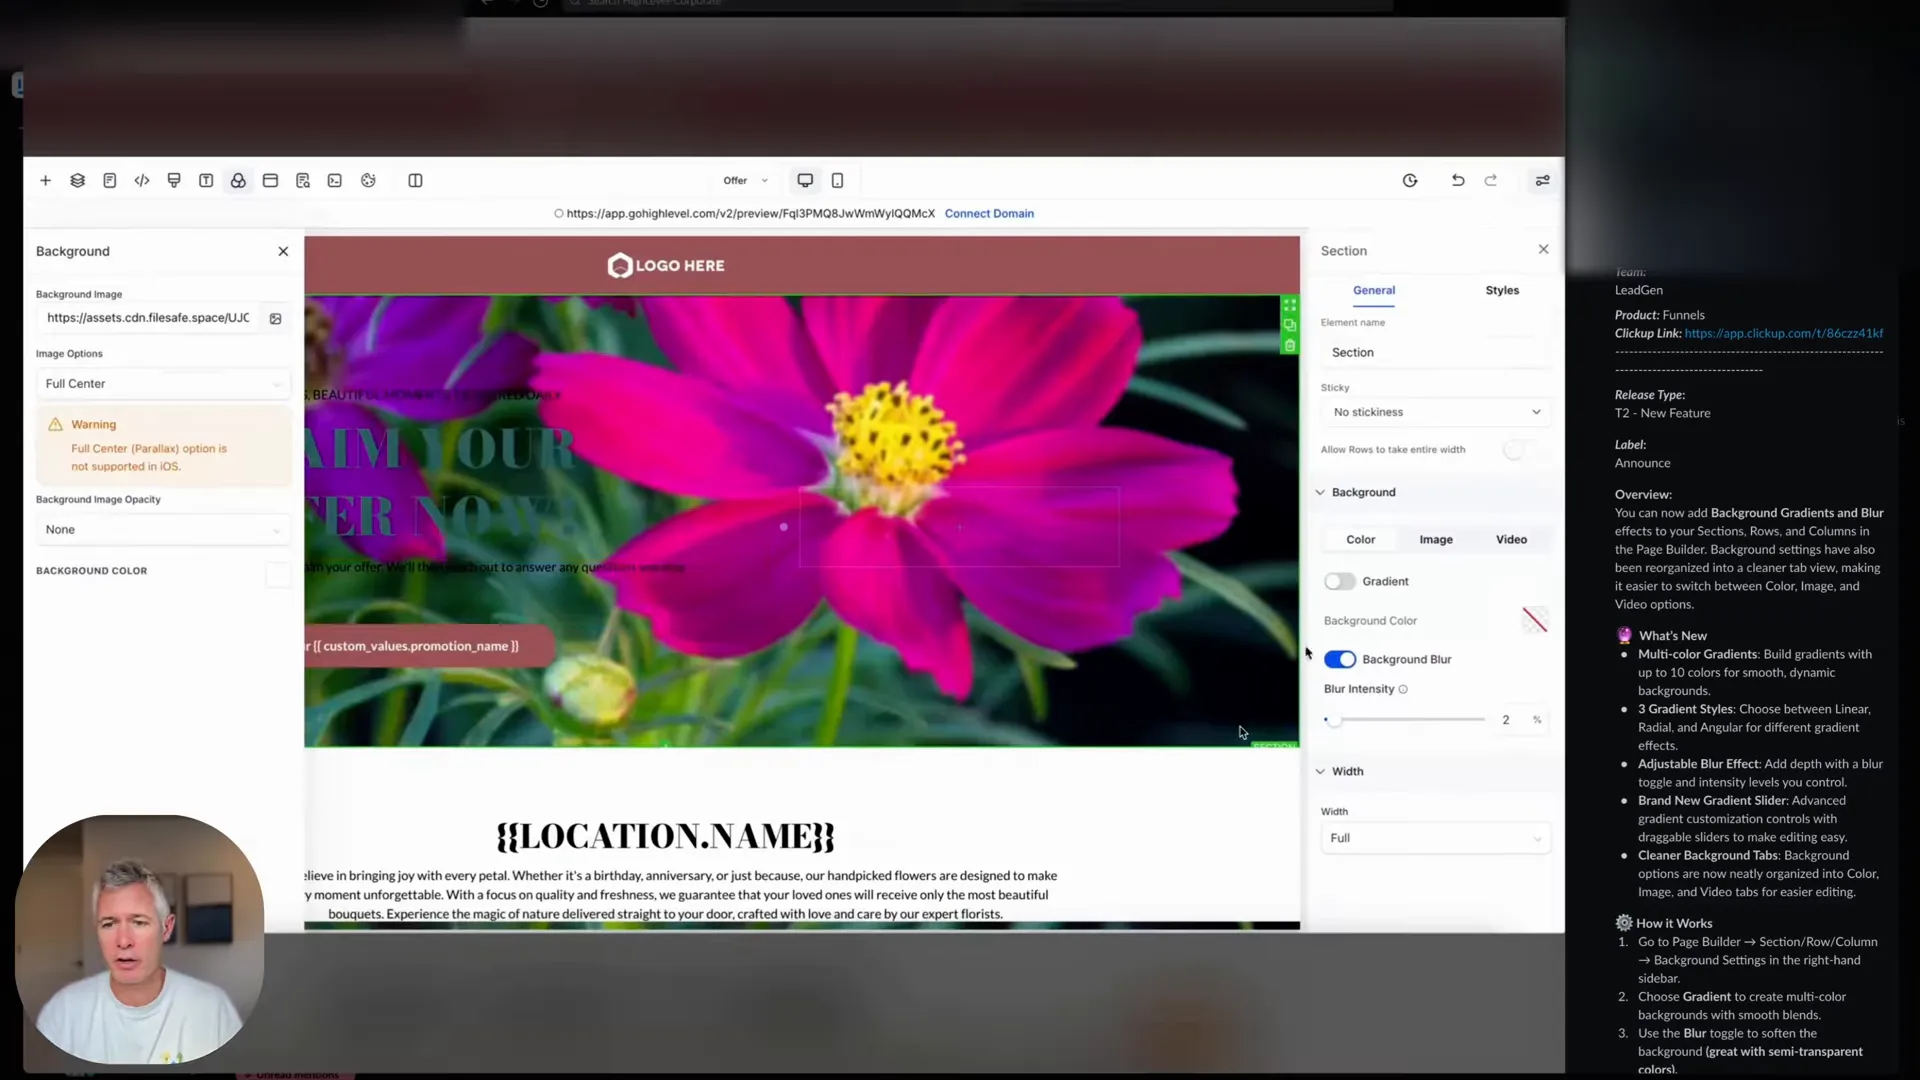Open the No stickiness dropdown
Viewport: 1920px width, 1080px height.
click(1436, 413)
